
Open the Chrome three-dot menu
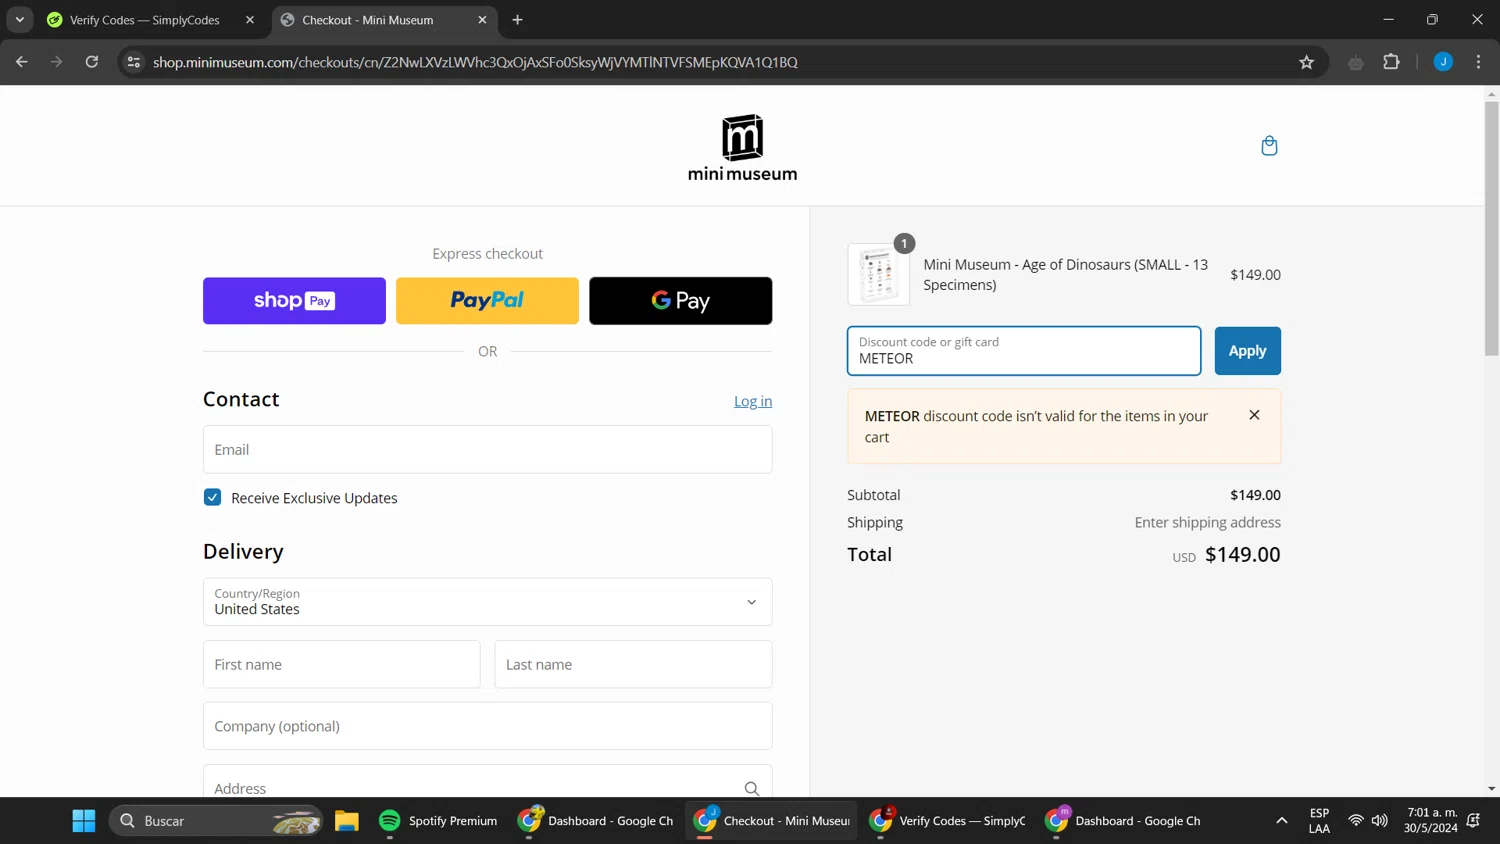click(1478, 62)
